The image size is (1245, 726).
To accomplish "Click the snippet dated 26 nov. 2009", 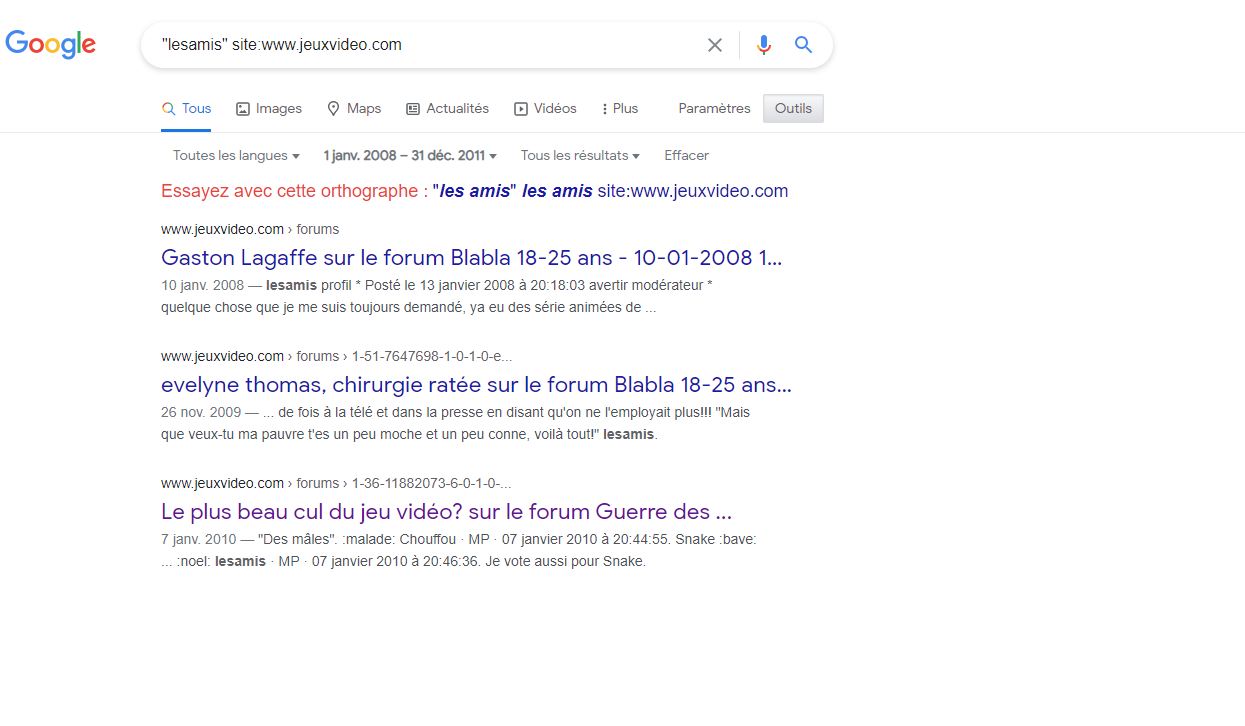I will (455, 423).
